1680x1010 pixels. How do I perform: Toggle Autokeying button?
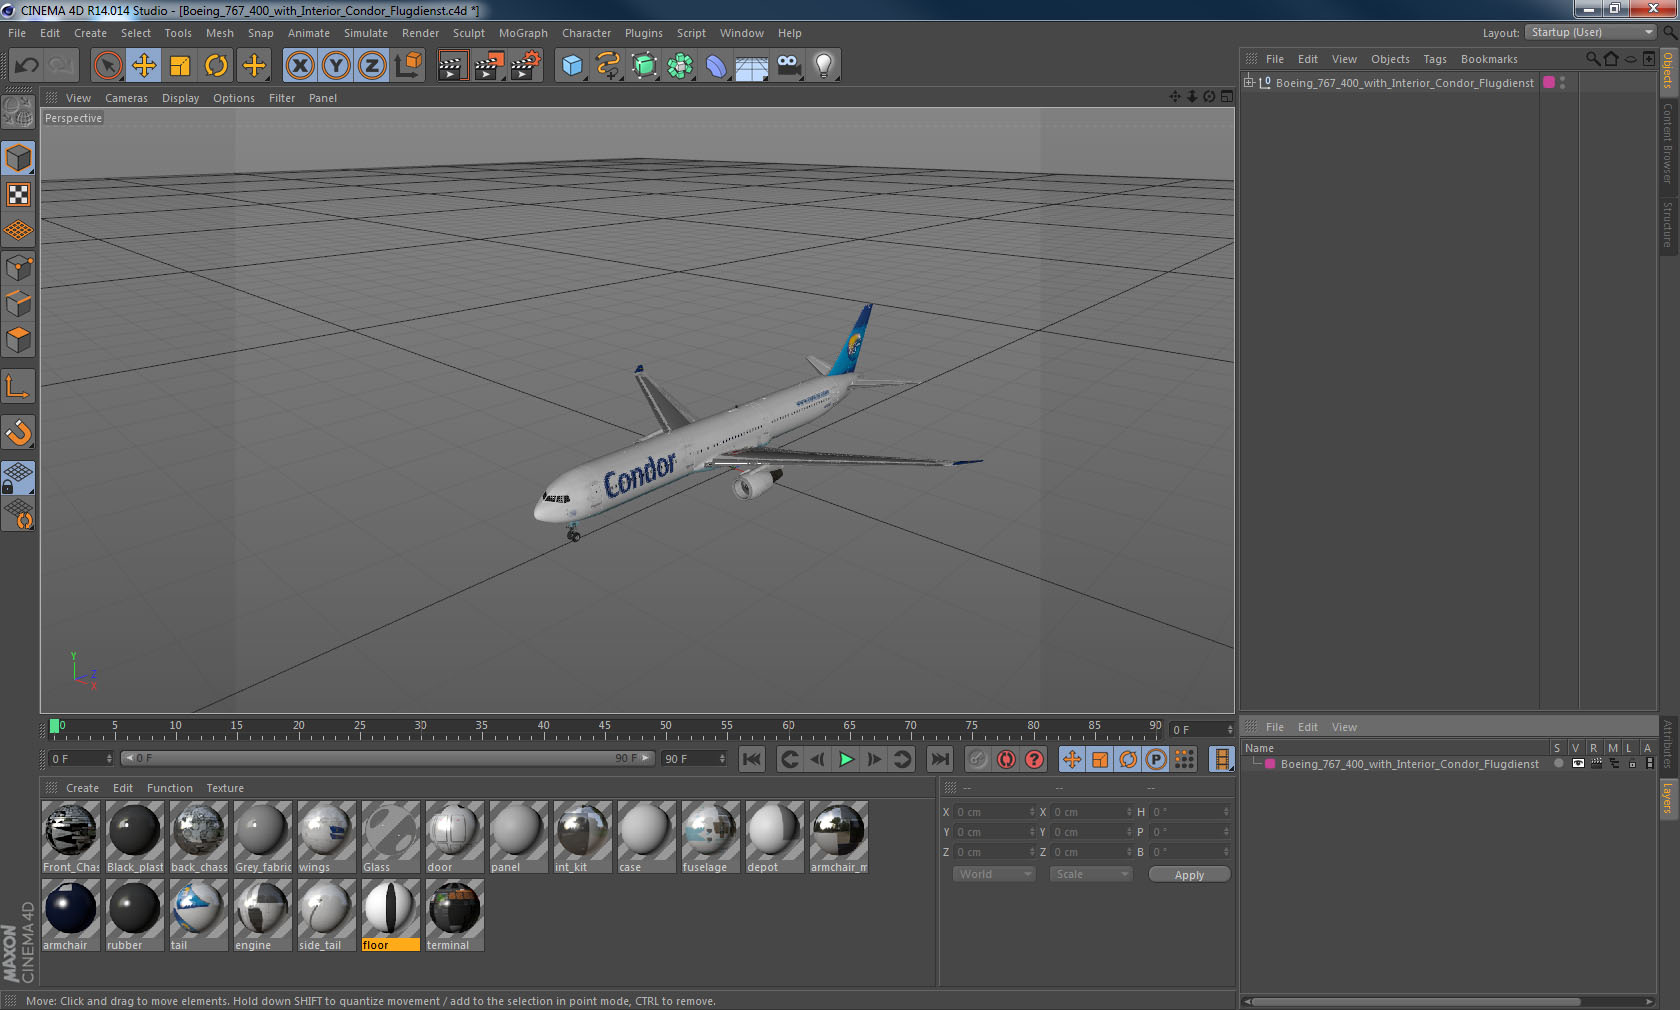click(x=1006, y=759)
